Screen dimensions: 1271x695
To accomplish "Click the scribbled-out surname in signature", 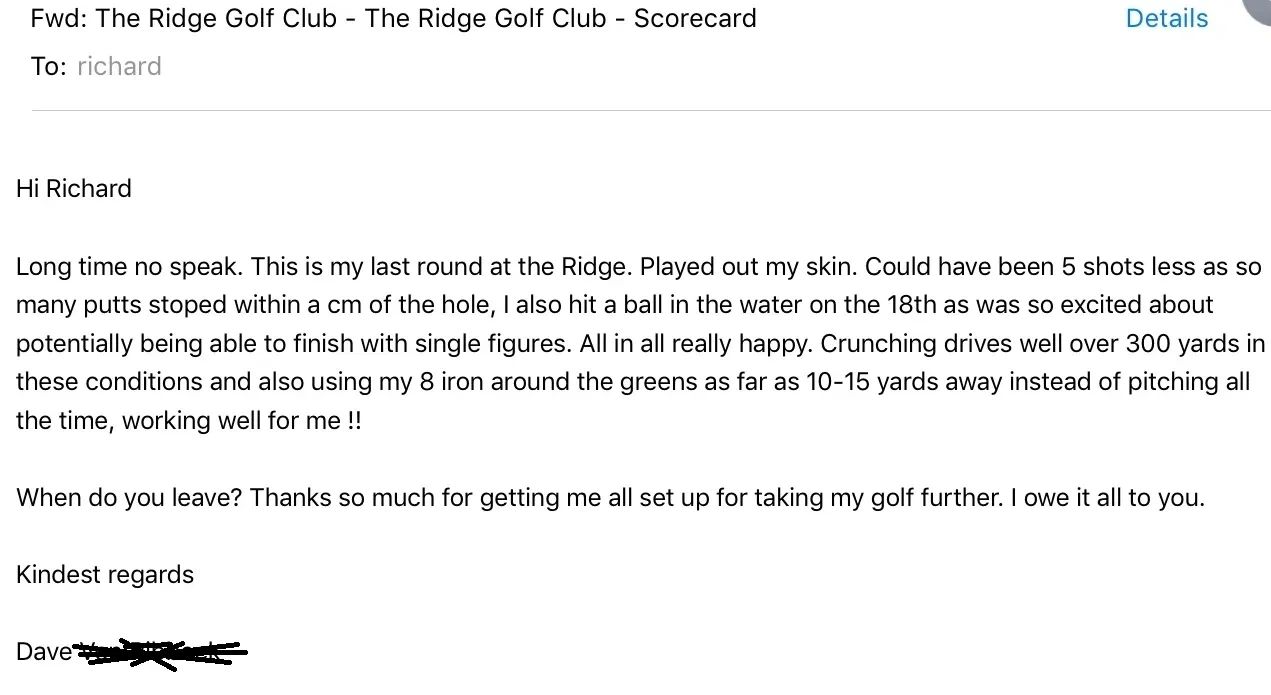I will pos(162,652).
